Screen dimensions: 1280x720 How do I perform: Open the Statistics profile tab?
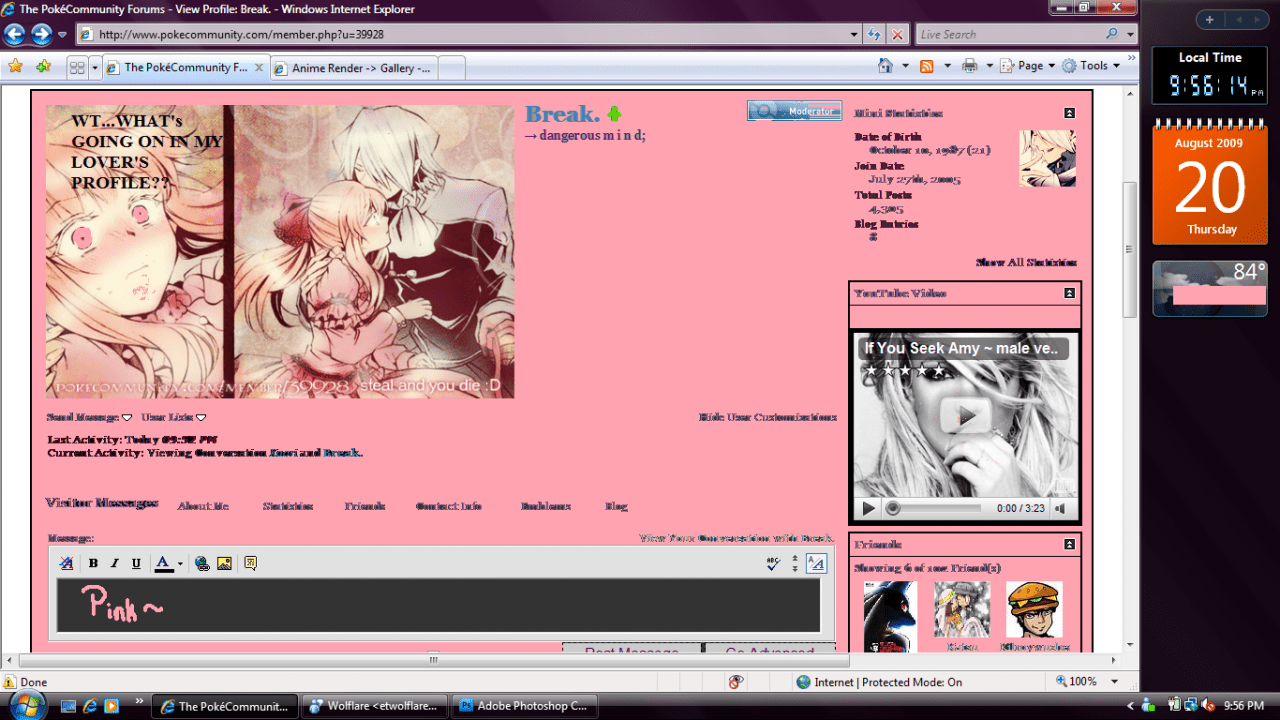click(x=288, y=506)
